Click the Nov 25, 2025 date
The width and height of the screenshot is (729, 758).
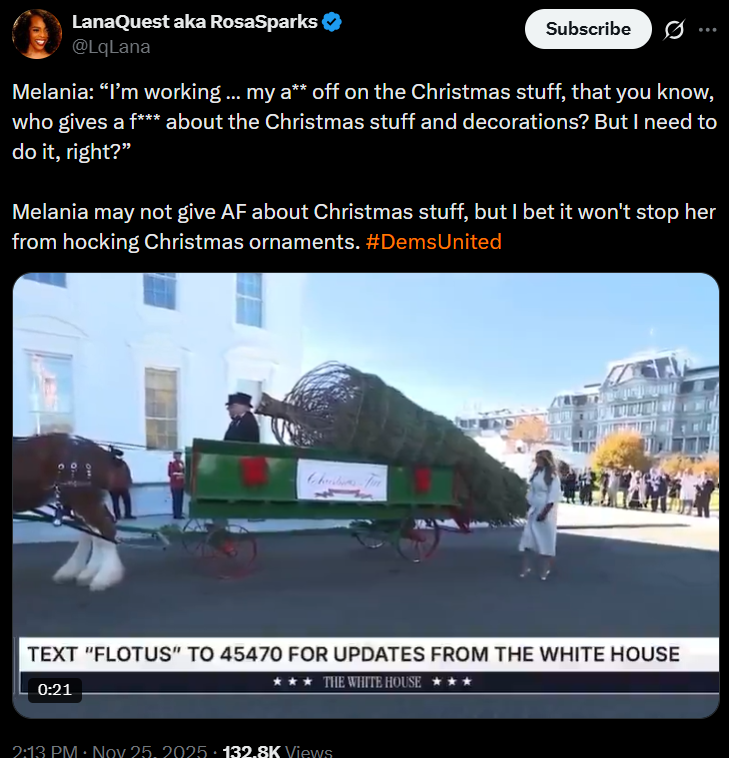(149, 752)
